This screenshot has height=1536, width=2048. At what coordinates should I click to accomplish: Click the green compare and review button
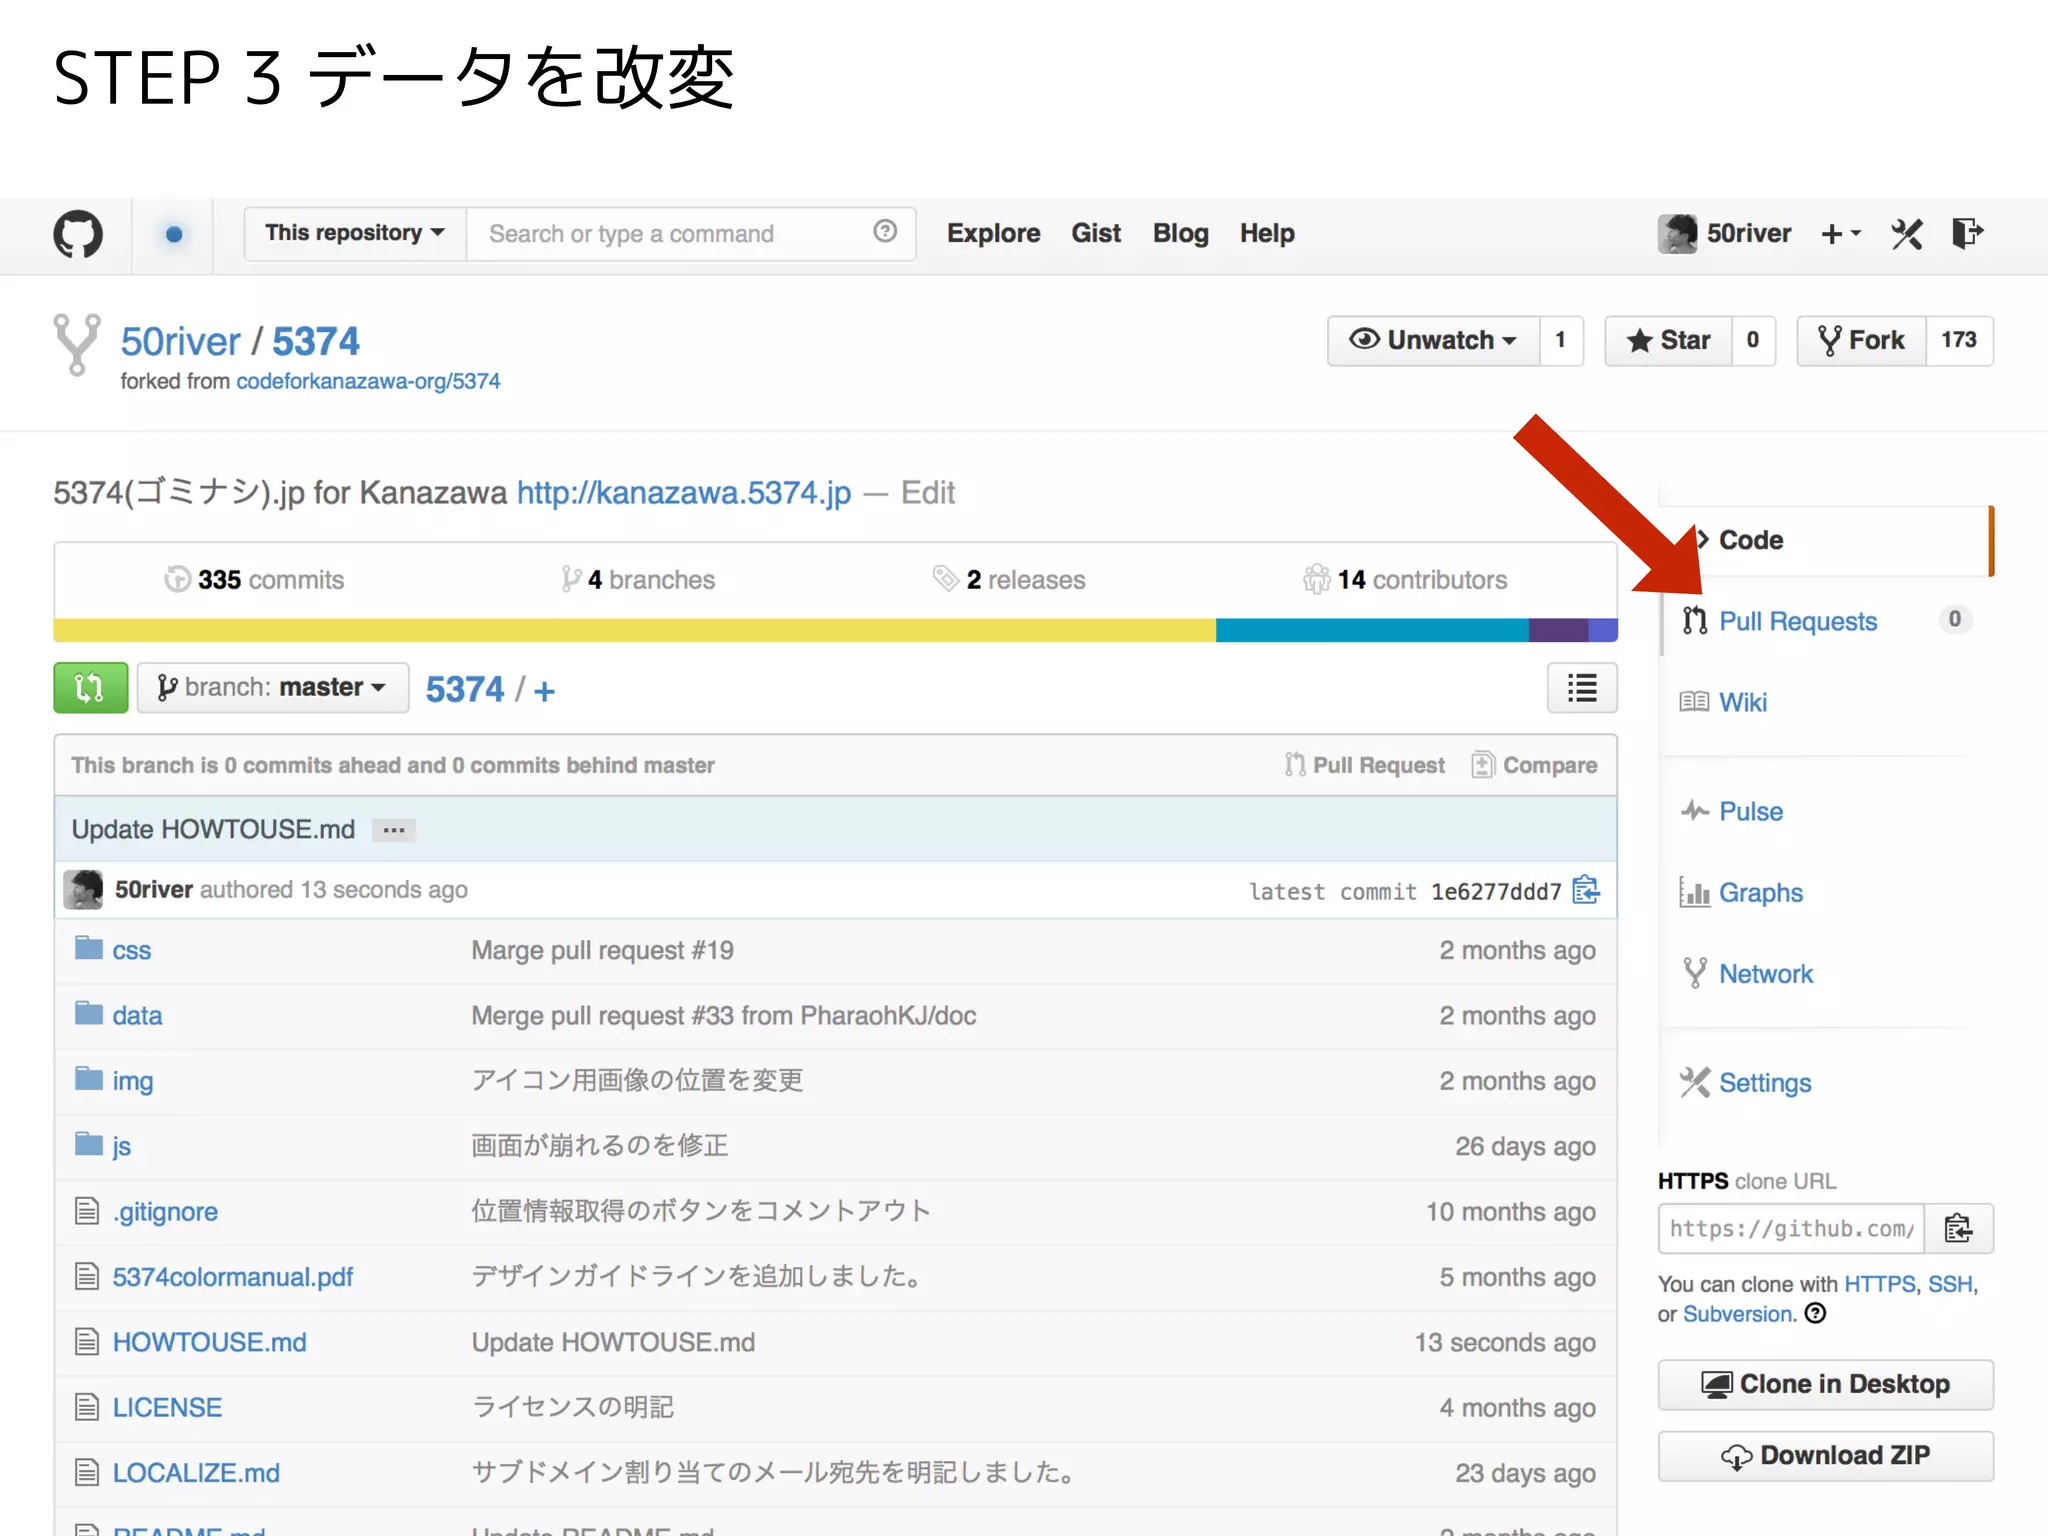[x=90, y=688]
